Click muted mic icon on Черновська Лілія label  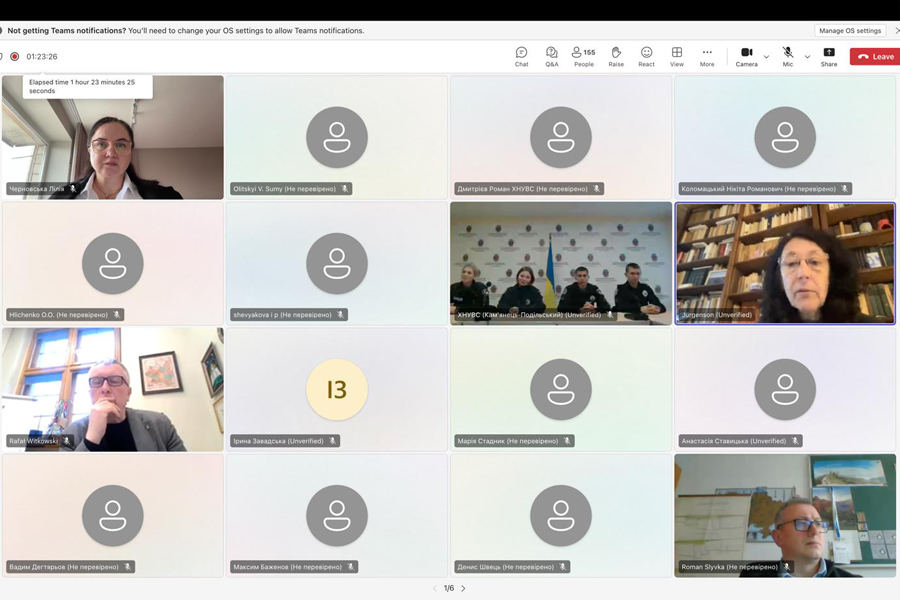pyautogui.click(x=73, y=188)
